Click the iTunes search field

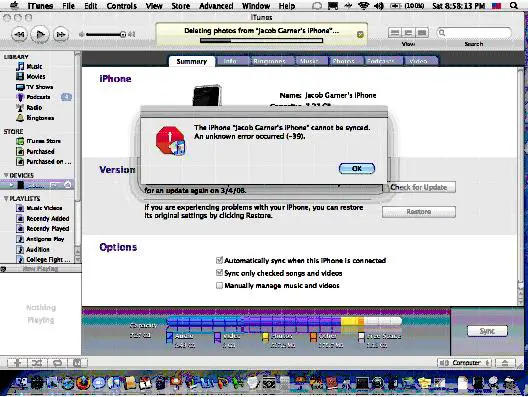pos(474,33)
